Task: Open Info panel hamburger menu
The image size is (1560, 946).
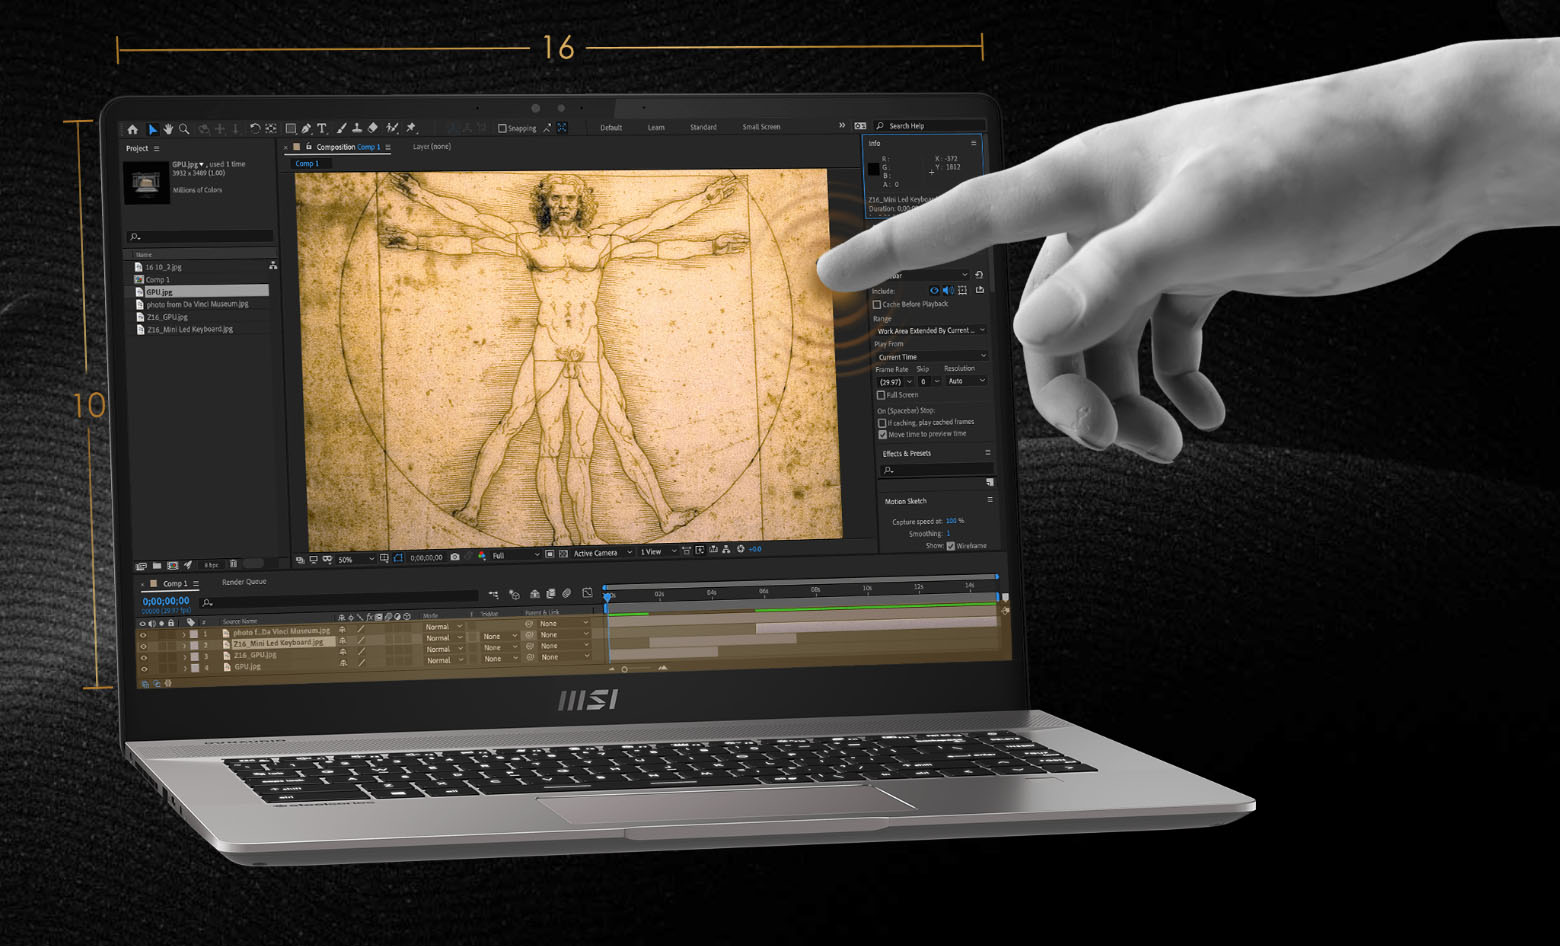Action: [x=973, y=143]
